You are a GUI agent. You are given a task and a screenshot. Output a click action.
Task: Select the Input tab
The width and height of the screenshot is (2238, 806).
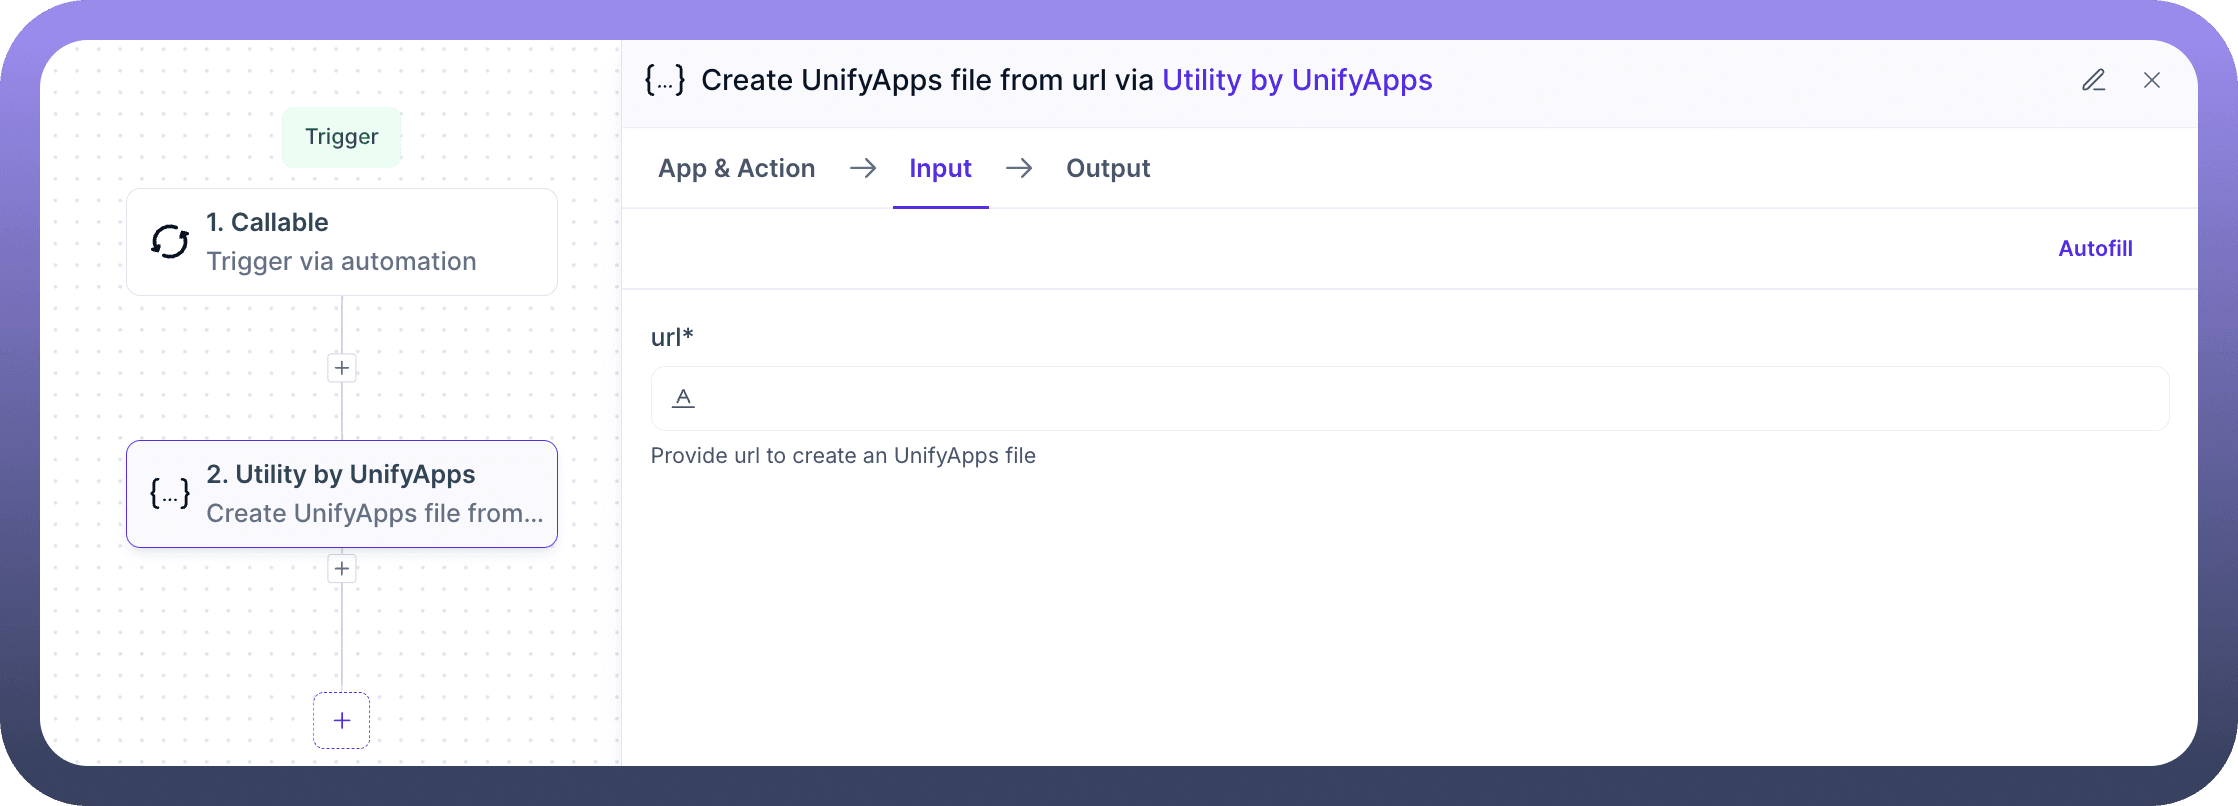point(940,168)
